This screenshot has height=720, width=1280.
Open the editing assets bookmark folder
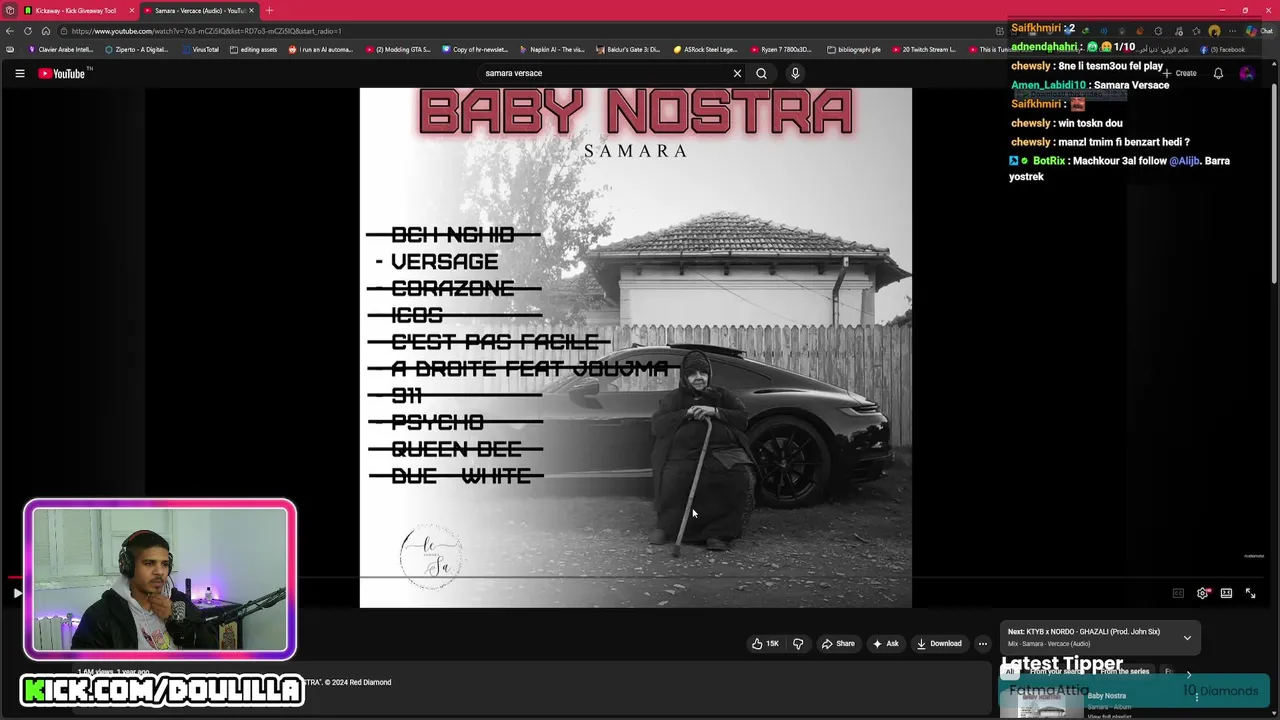click(254, 49)
